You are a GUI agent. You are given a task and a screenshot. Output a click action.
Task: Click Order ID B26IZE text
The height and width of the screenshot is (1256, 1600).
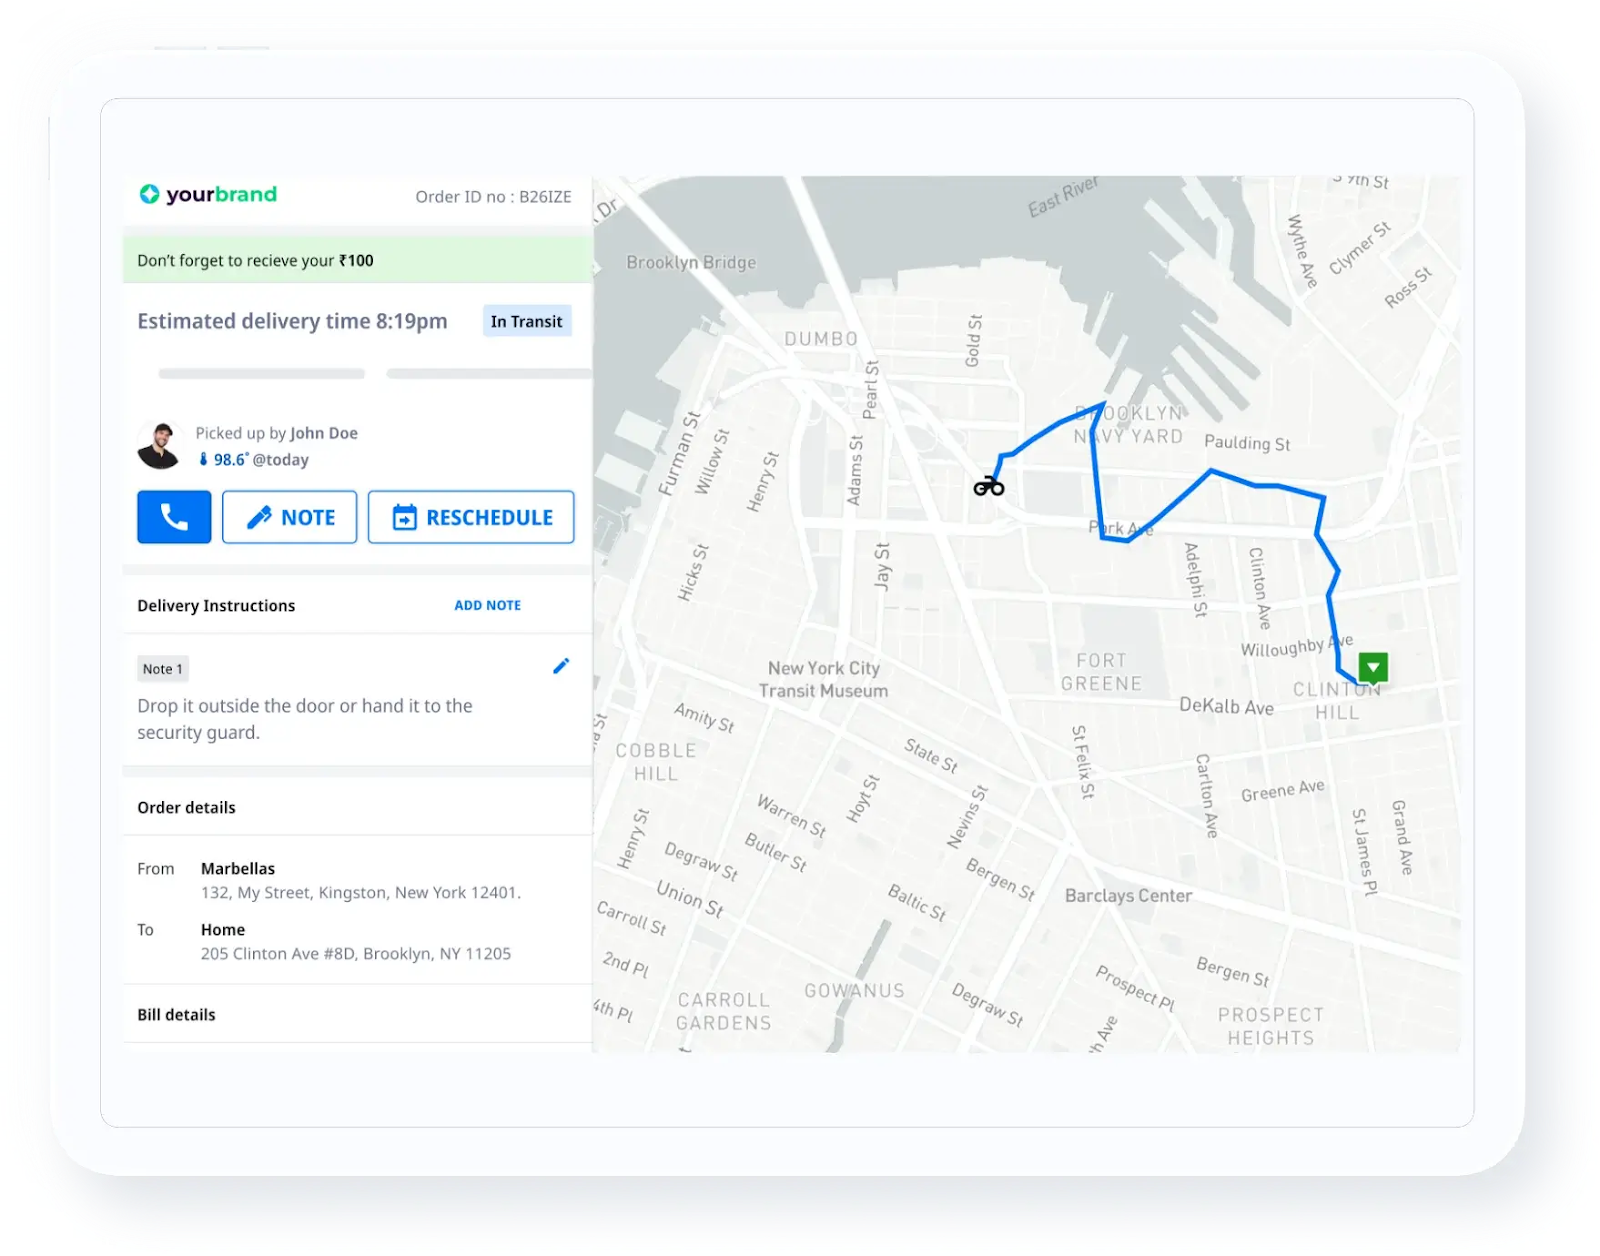(x=494, y=197)
